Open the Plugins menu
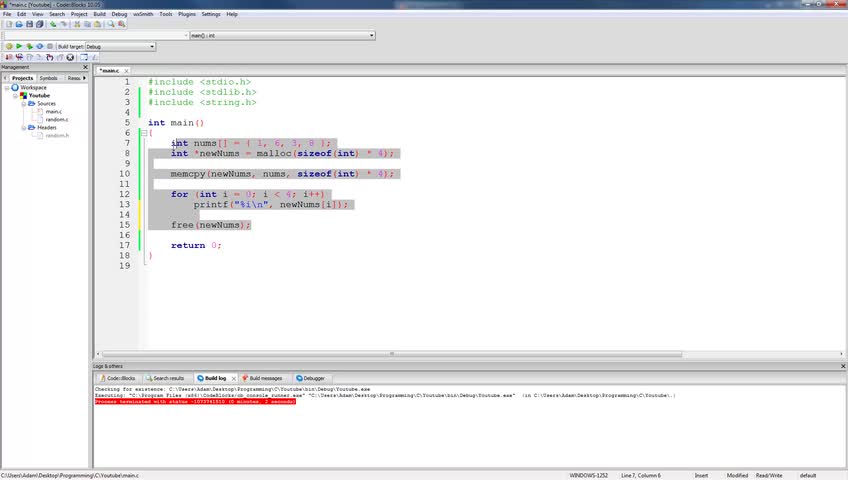 [x=187, y=14]
